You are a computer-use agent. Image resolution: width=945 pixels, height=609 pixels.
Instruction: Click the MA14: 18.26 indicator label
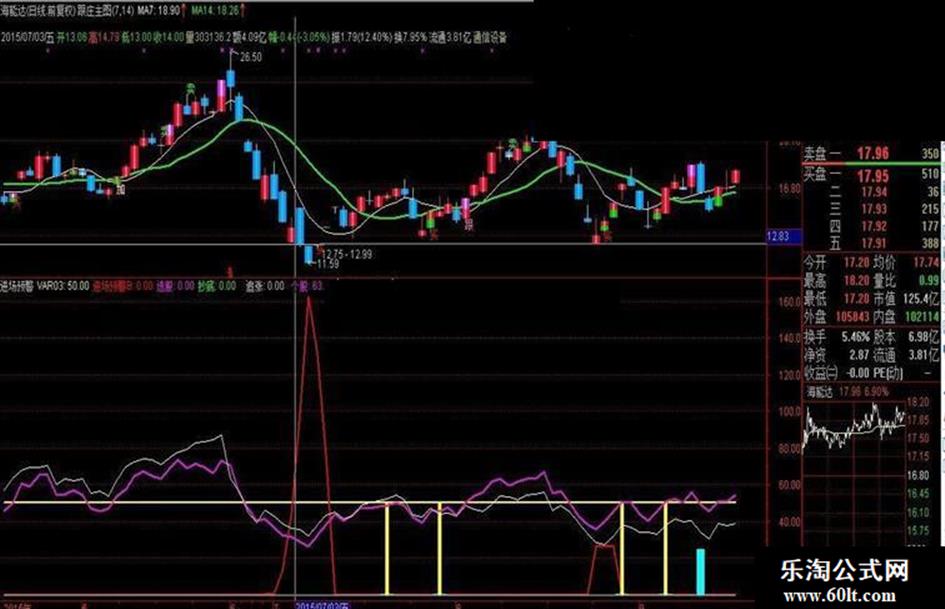214,10
